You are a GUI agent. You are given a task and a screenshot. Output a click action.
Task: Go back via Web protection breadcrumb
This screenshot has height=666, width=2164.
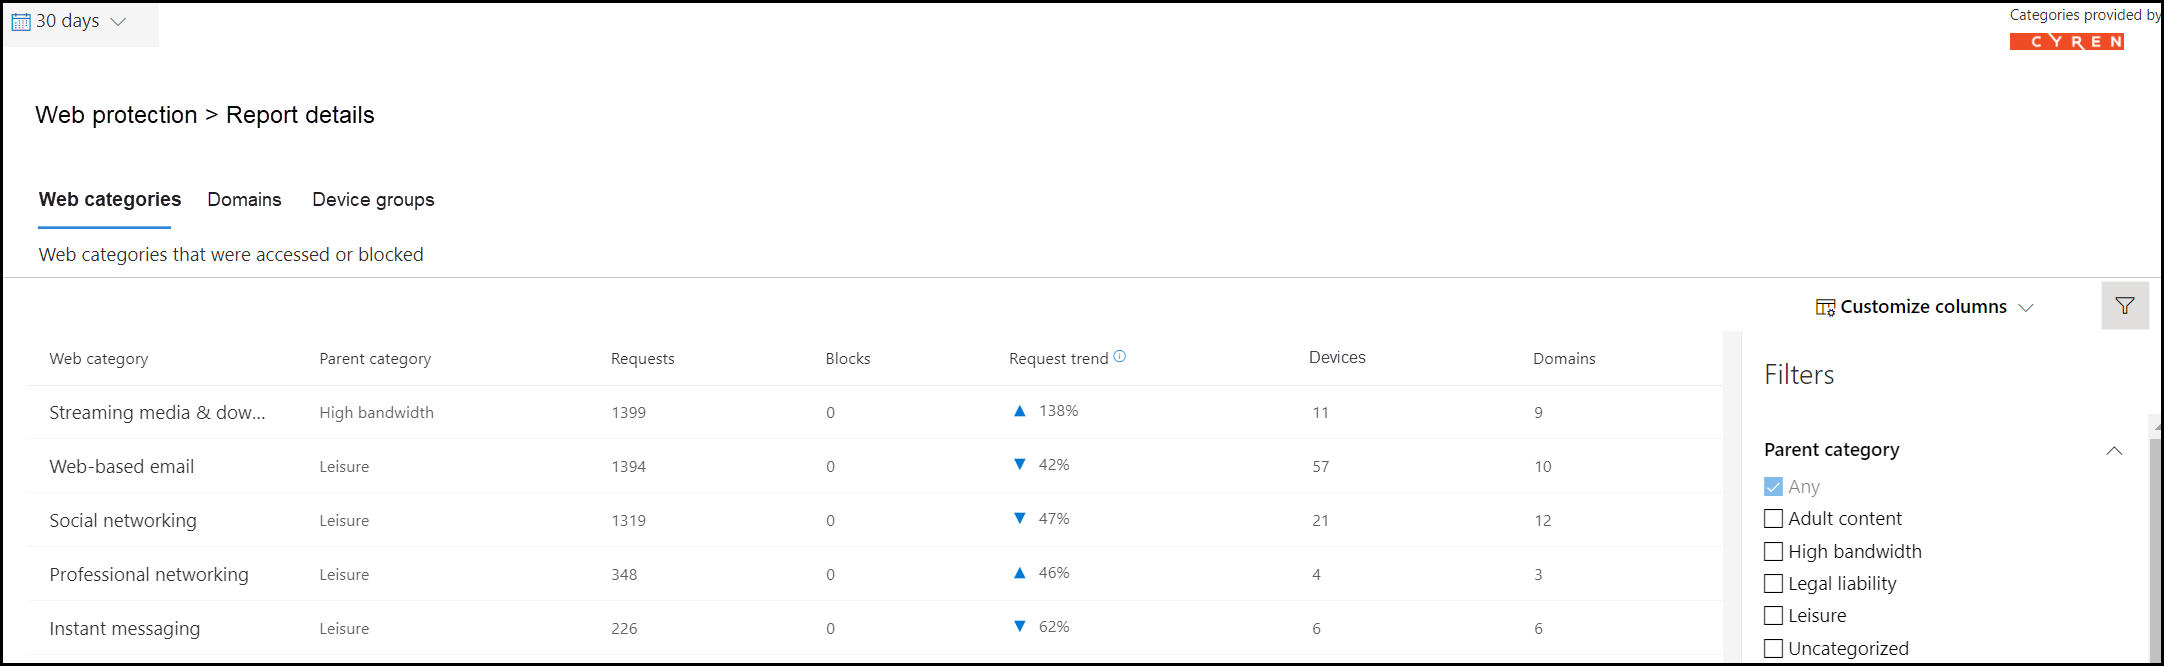(116, 115)
